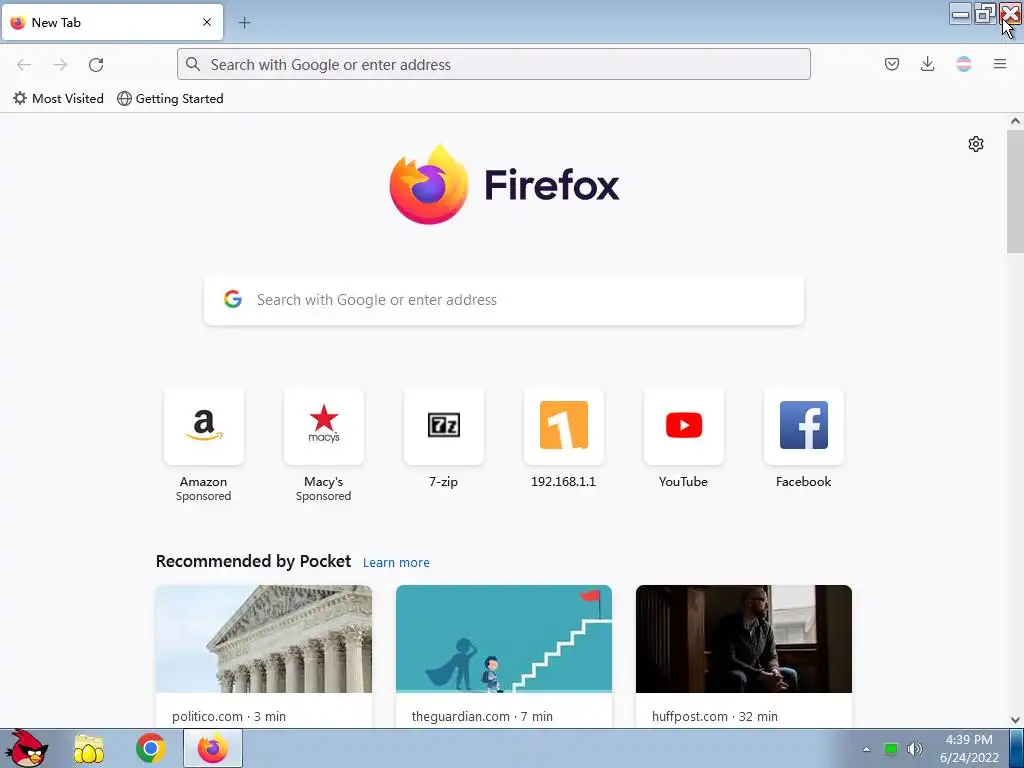1024x768 pixels.
Task: Open the Save to Pocket icon
Action: (891, 64)
